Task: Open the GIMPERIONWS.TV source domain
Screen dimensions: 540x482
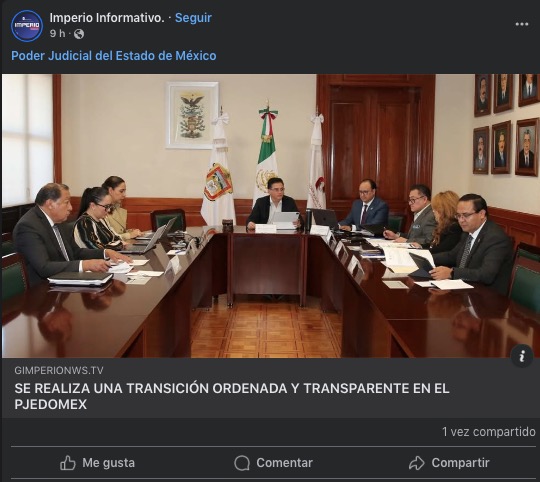Action: click(x=59, y=370)
